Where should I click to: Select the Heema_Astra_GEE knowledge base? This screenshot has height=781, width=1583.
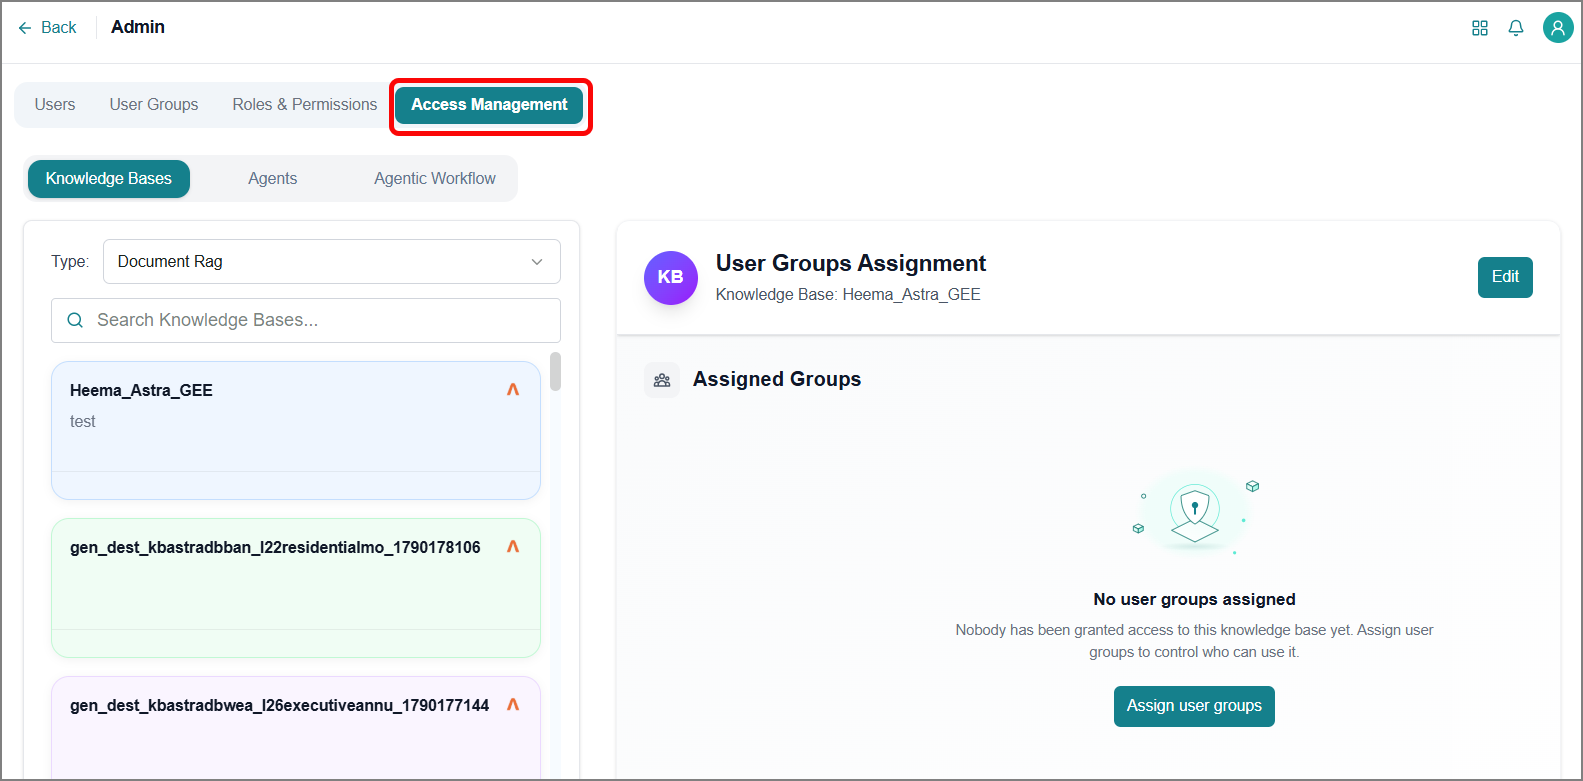[296, 430]
